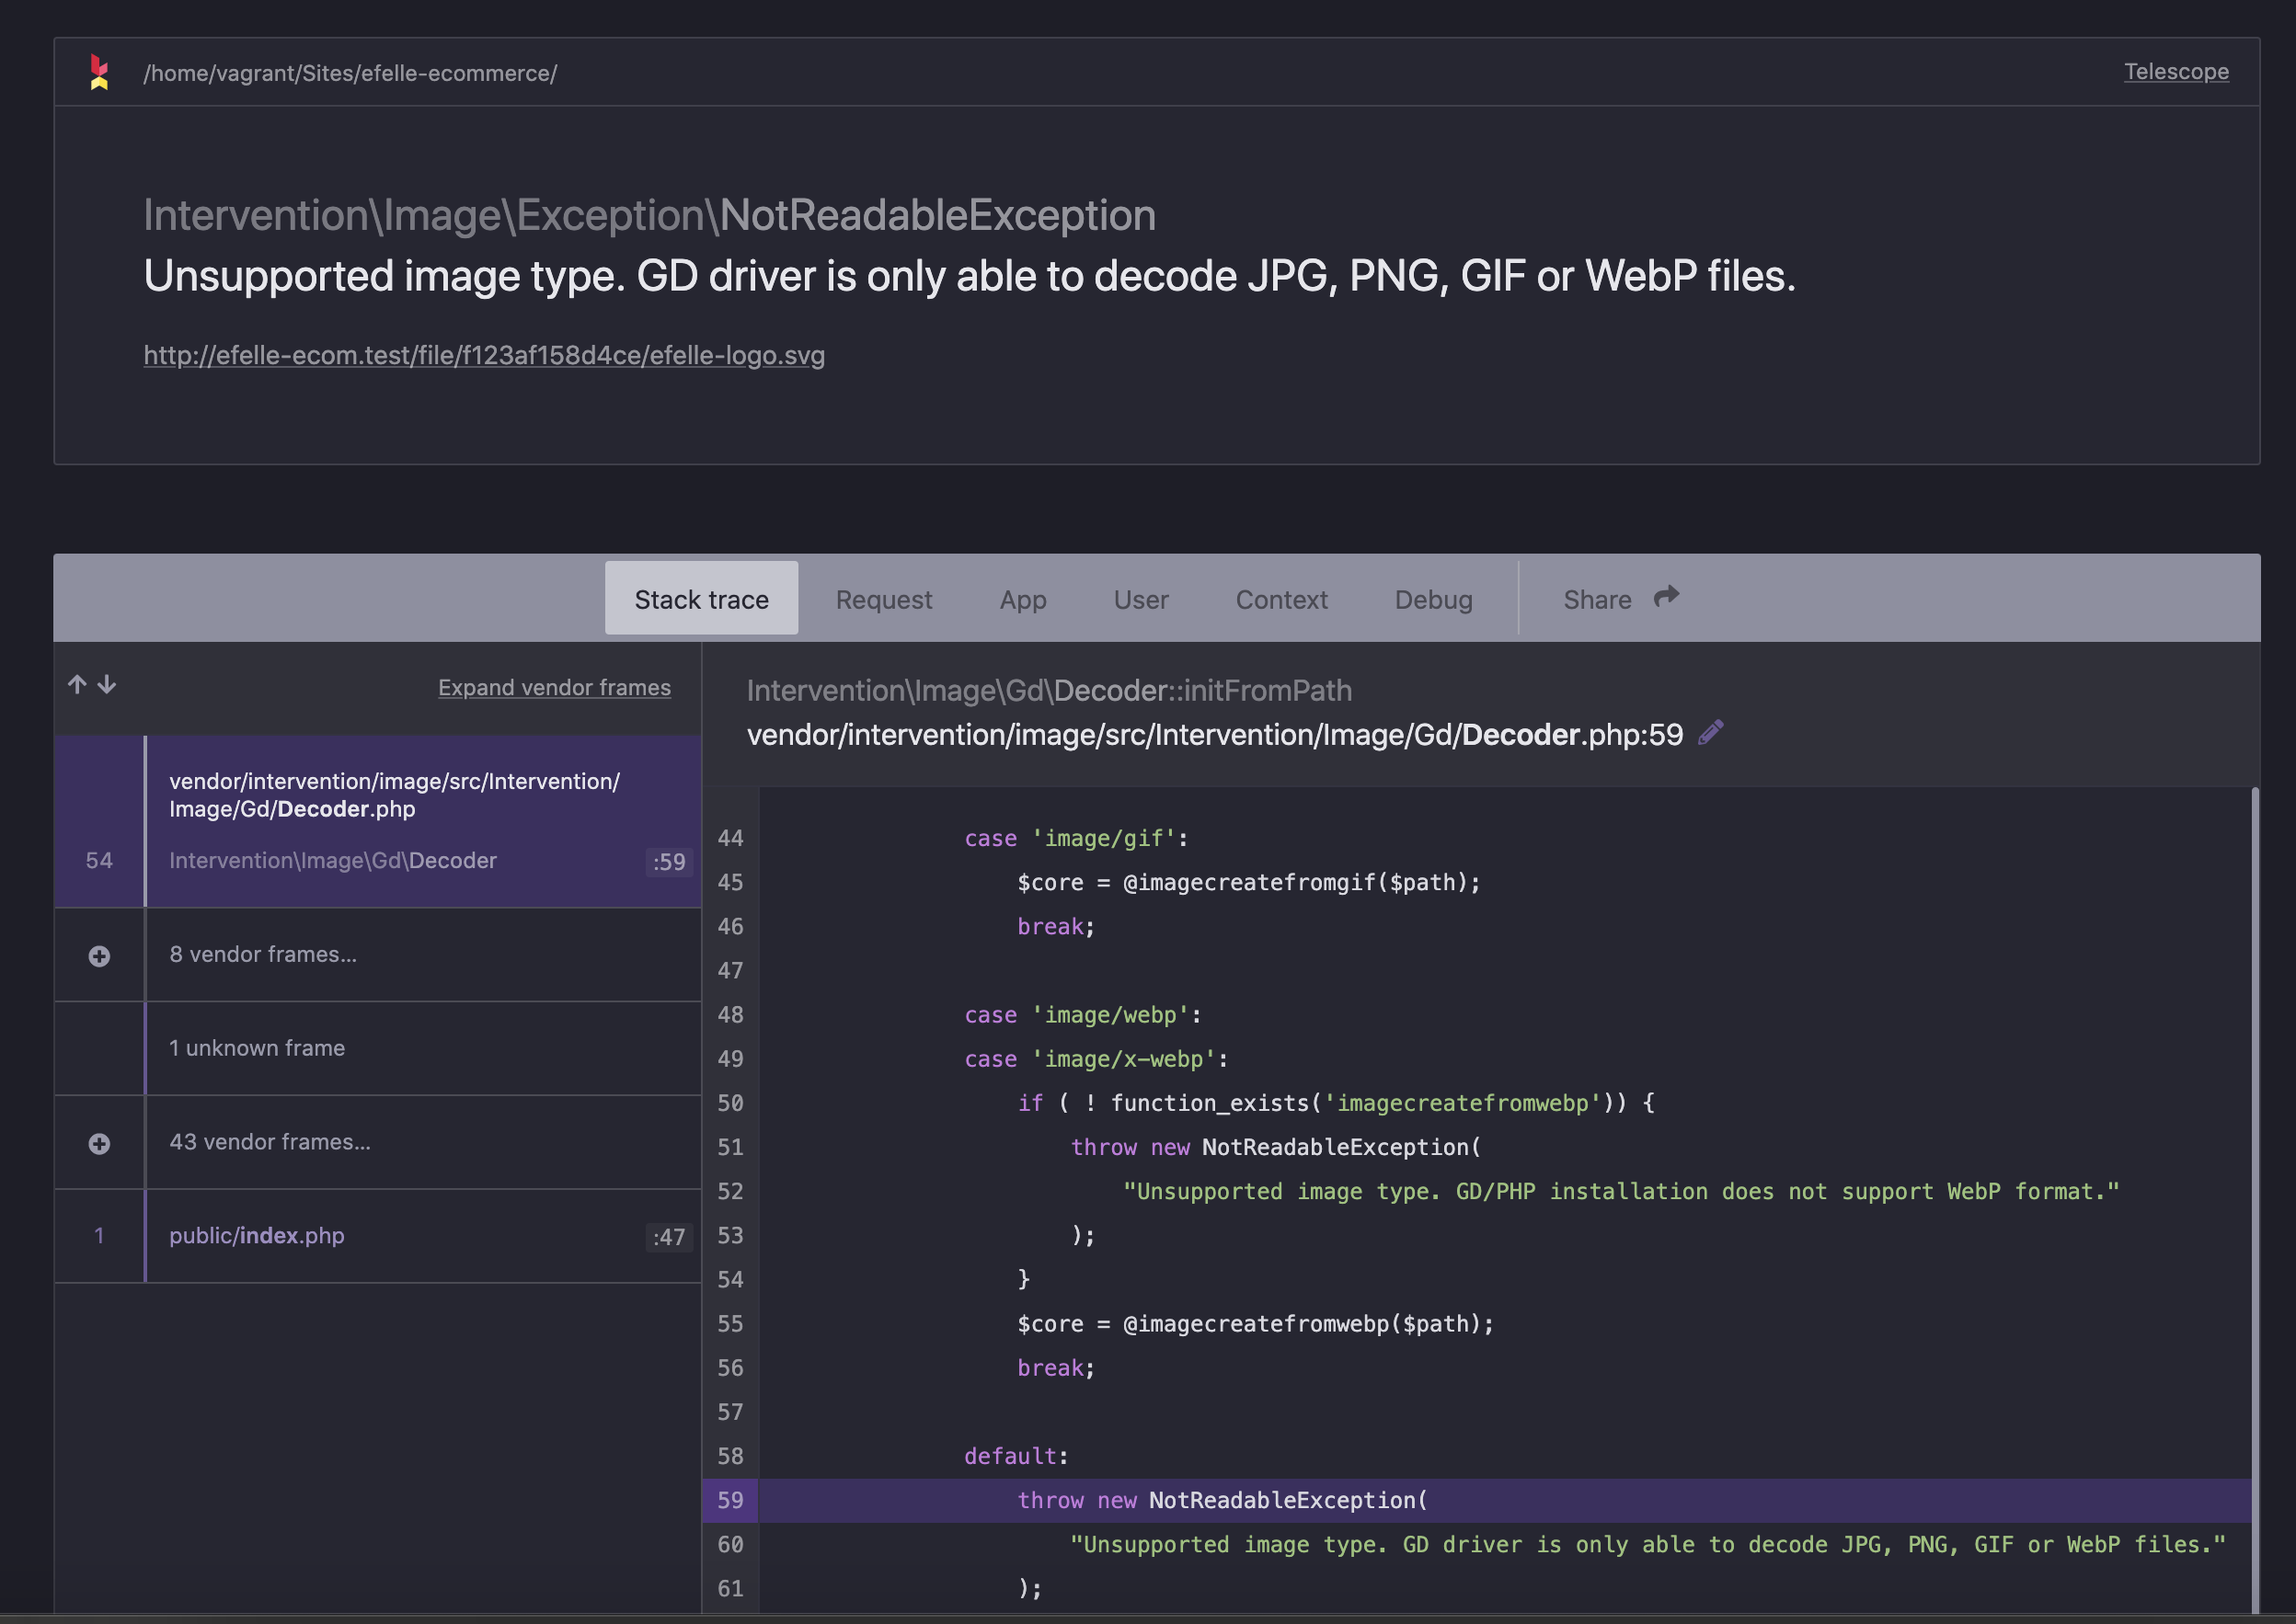Screen dimensions: 2296x1624
Task: Click the Flare logo icon
Action: point(98,72)
